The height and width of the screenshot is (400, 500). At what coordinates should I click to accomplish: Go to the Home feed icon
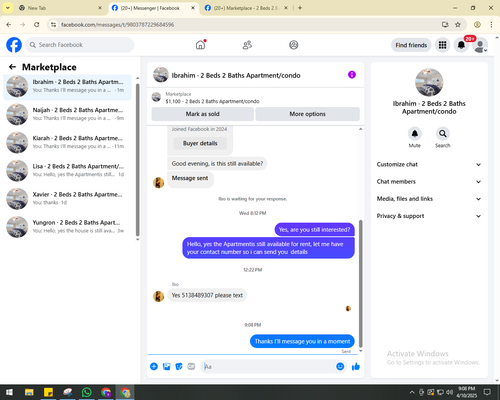point(200,45)
